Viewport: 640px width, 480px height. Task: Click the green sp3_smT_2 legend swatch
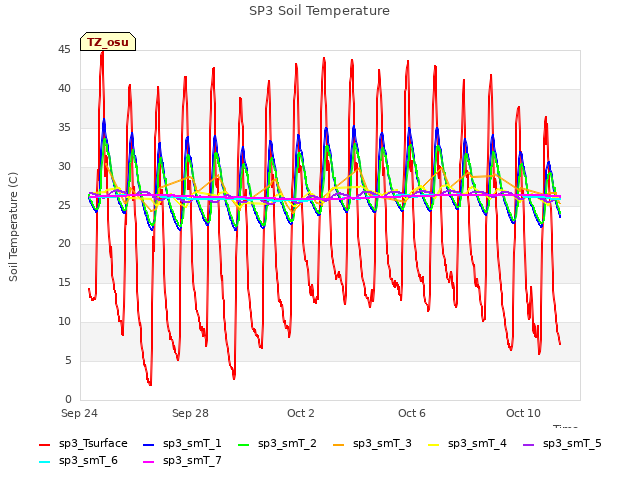(243, 444)
